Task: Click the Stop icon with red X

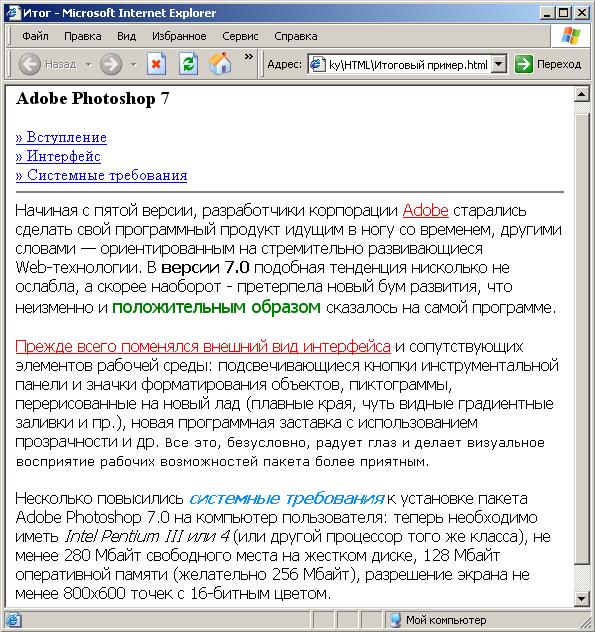Action: tap(156, 64)
